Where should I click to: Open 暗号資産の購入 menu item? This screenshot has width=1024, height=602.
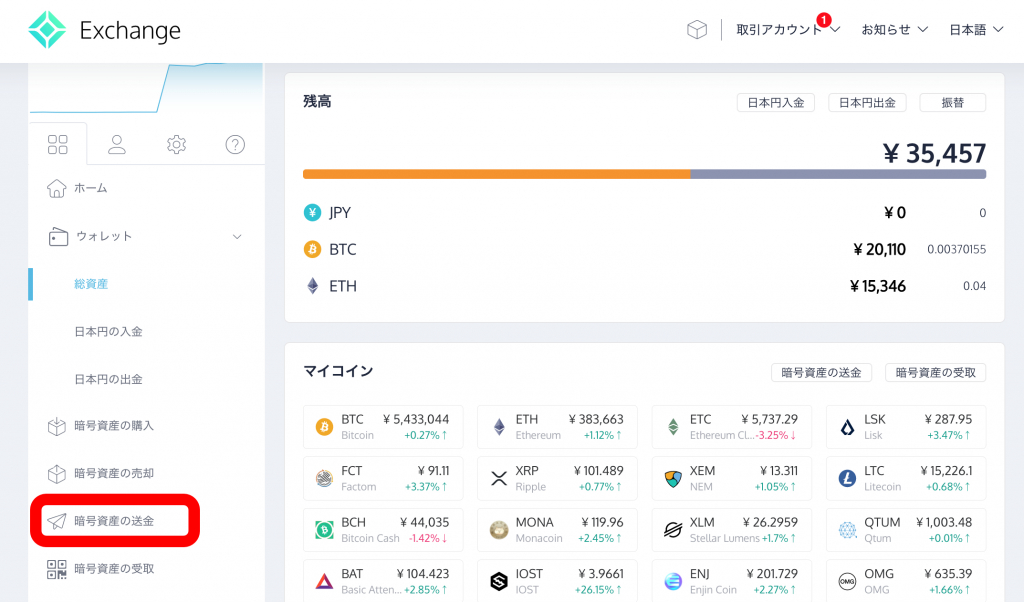pyautogui.click(x=113, y=426)
